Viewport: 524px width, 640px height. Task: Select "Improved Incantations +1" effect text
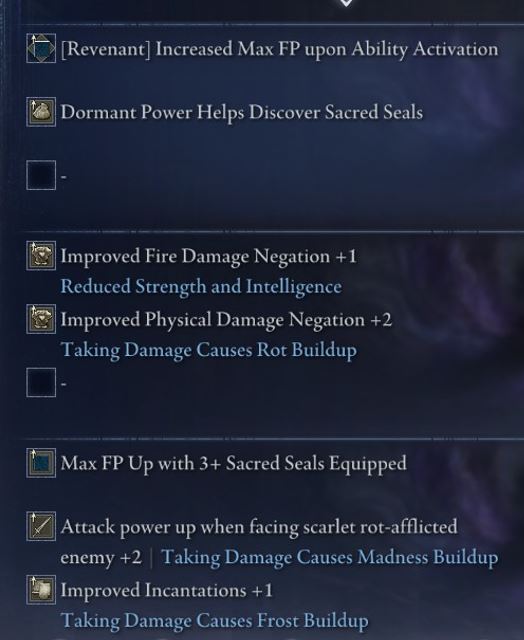(167, 591)
